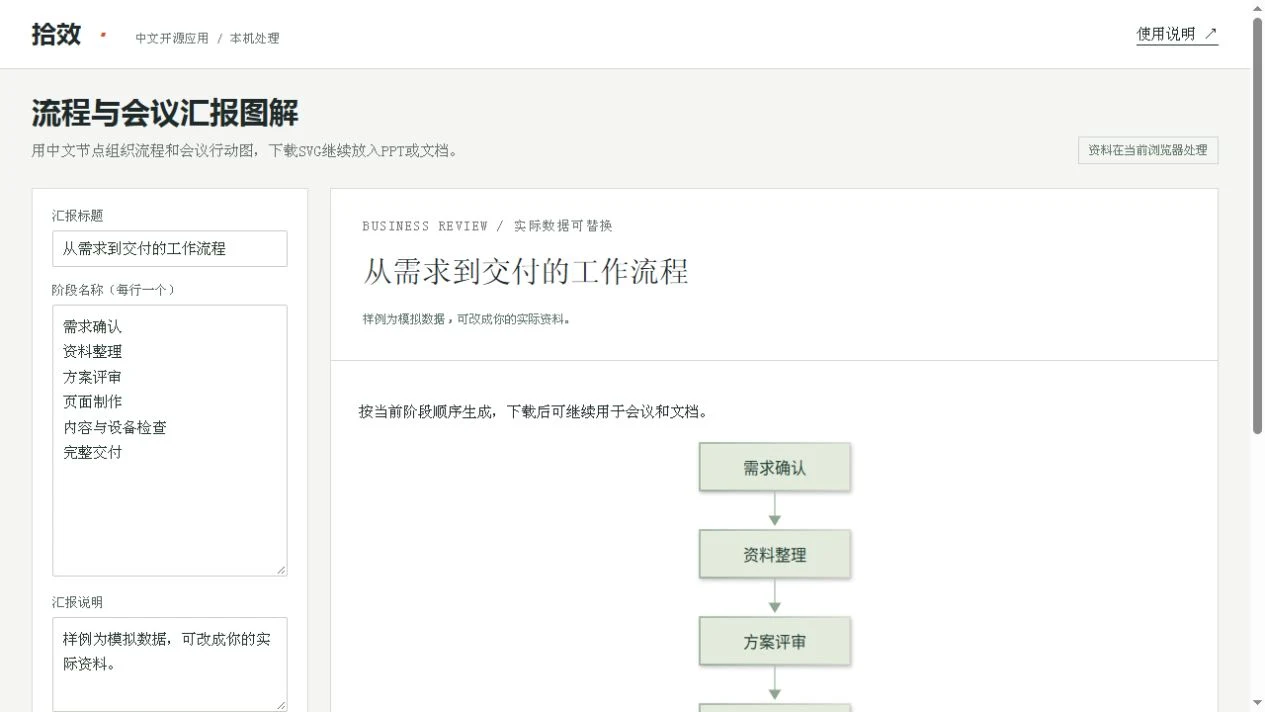Screen dimensions: 1265x712
Task: Click the 资料整理 line in the stage list
Action: (x=93, y=351)
